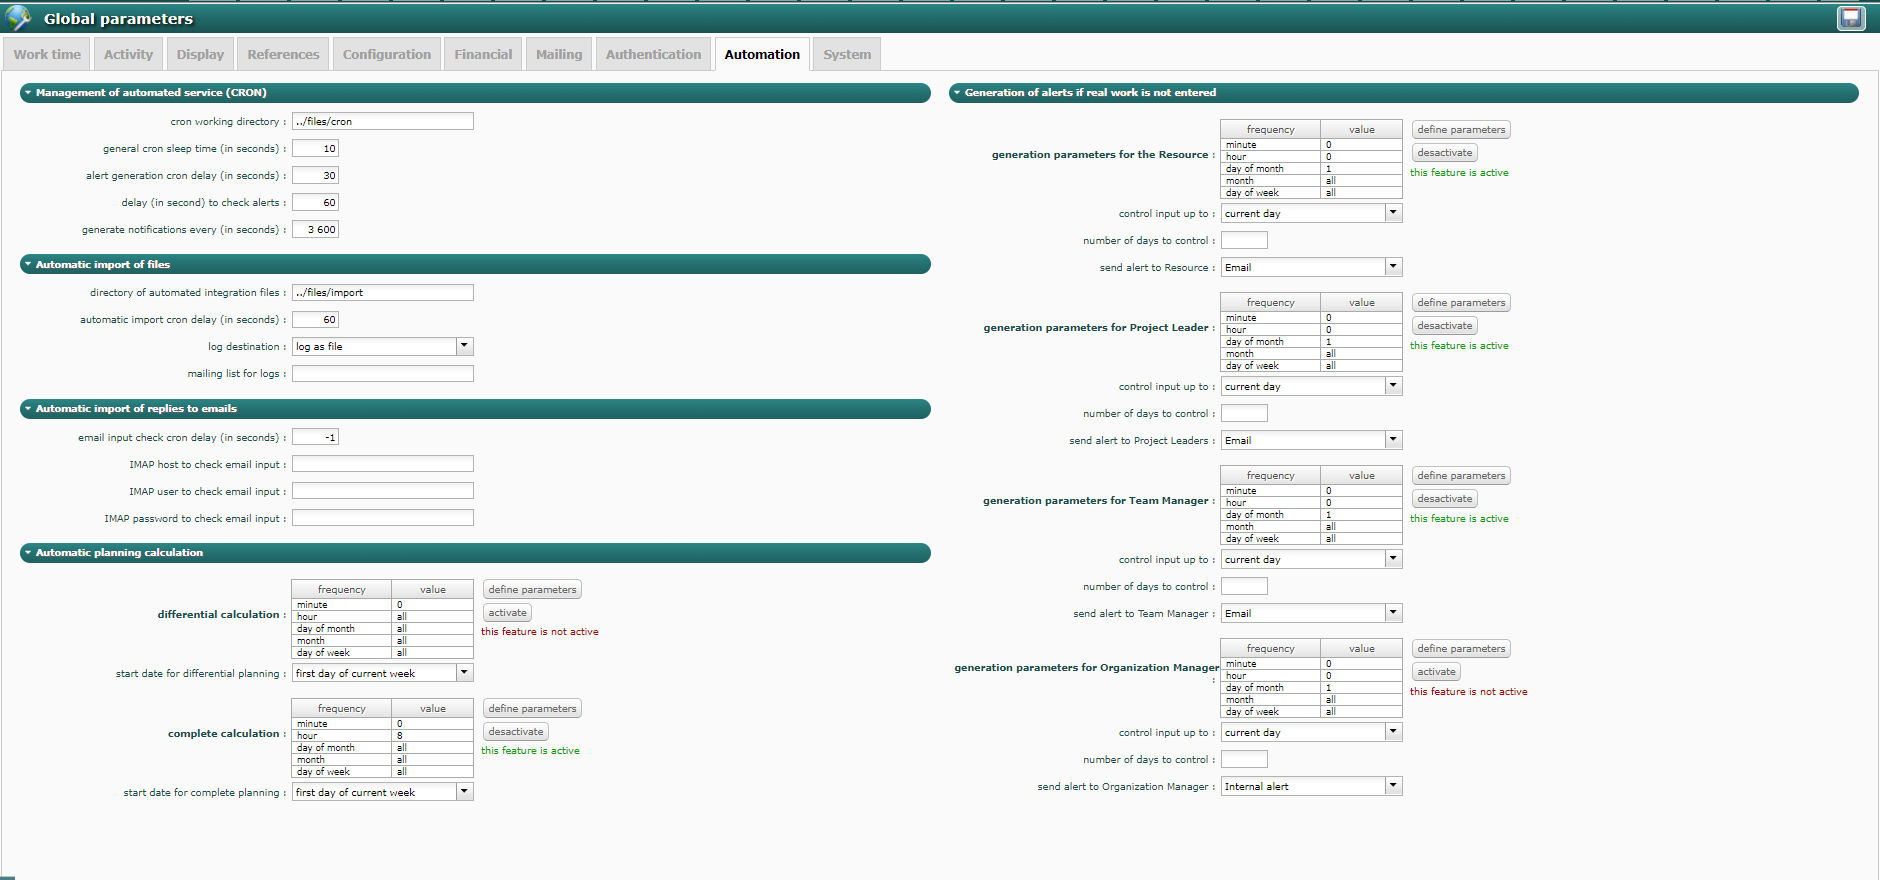Click define parameters for Project Leader

1460,303
